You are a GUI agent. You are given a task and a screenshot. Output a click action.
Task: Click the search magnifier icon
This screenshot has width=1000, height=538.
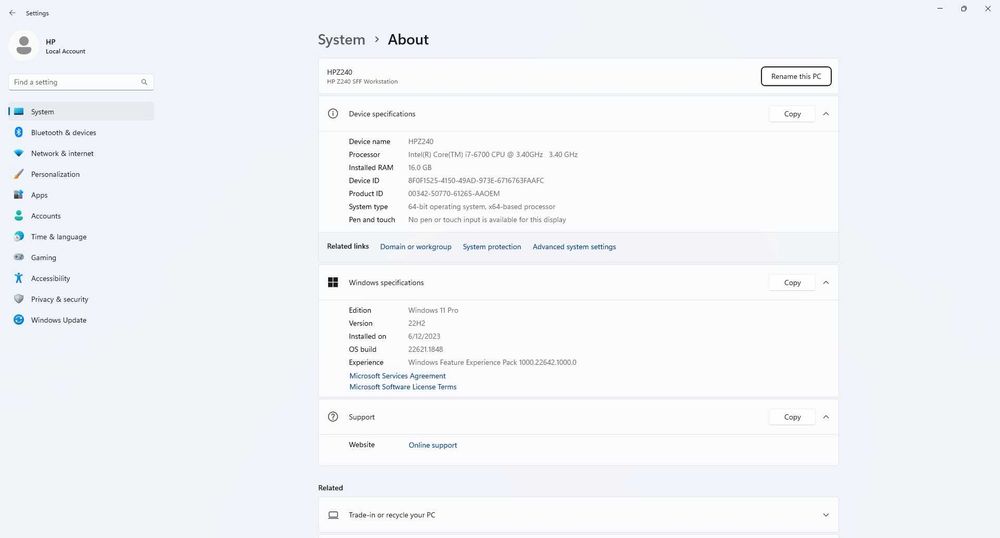[x=144, y=82]
